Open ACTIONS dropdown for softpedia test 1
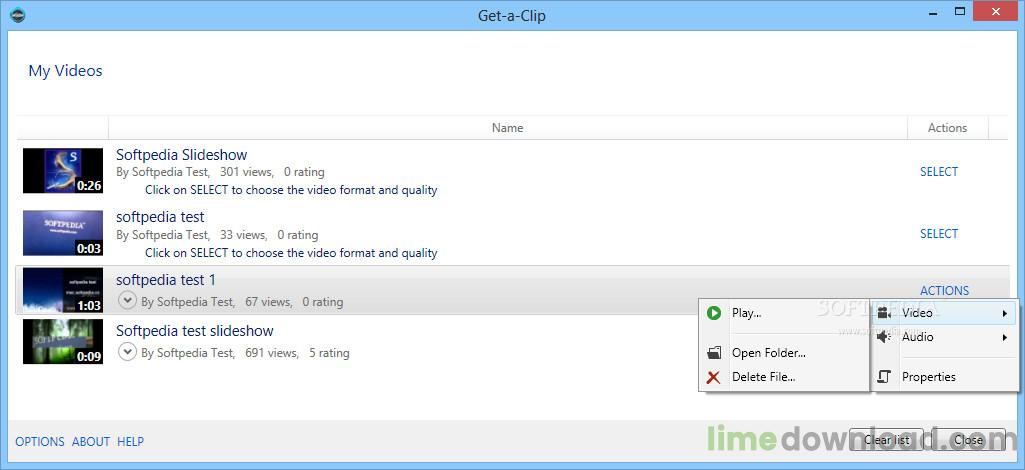The height and width of the screenshot is (470, 1025). pyautogui.click(x=945, y=290)
